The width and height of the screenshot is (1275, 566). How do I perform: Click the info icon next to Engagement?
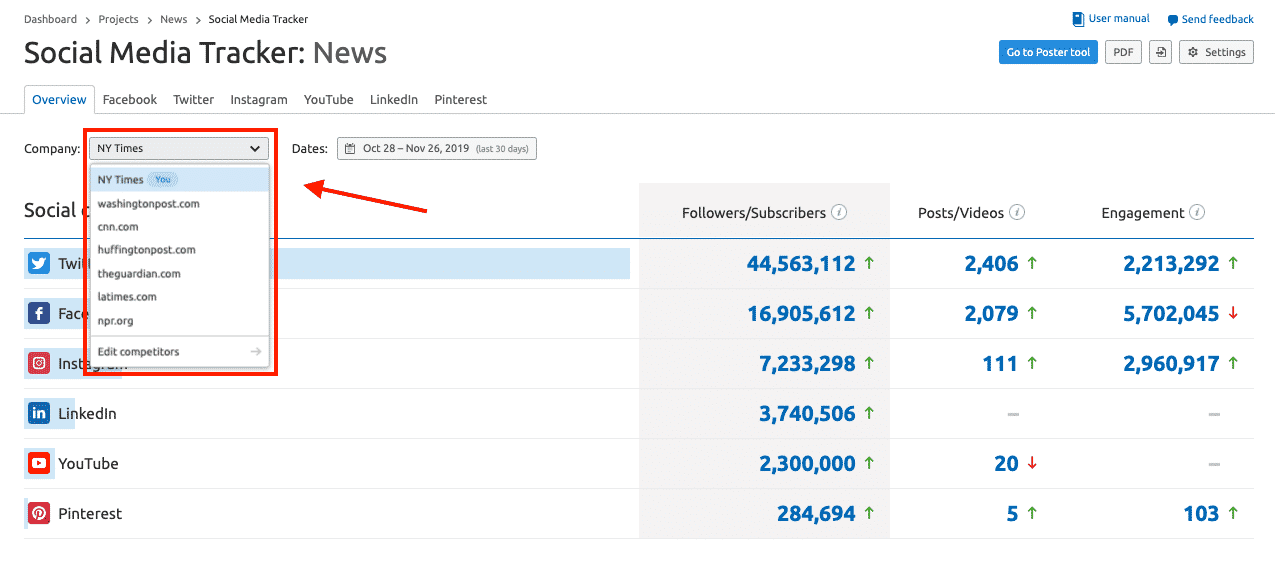click(1197, 212)
